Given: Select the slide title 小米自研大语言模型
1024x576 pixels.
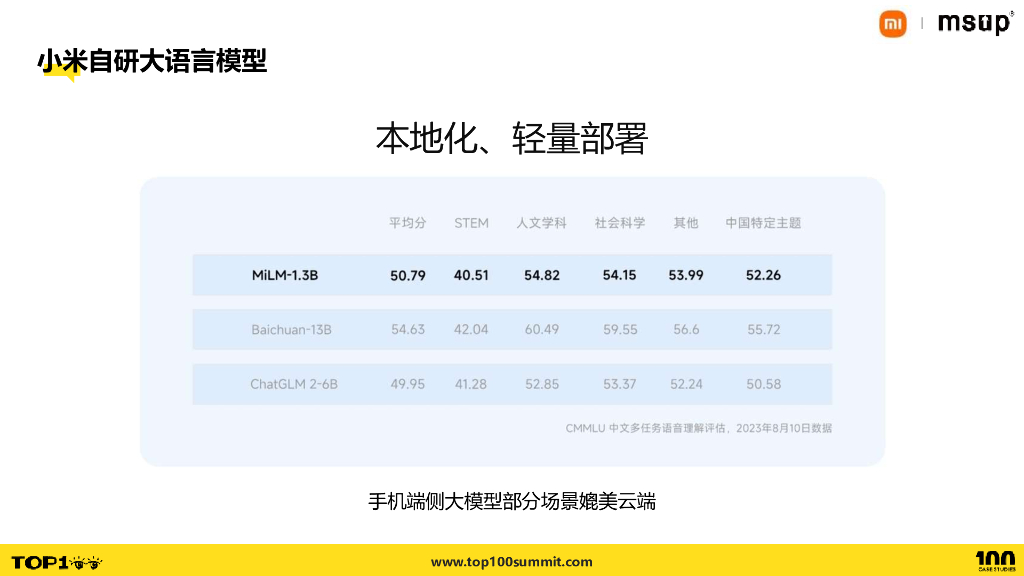Looking at the screenshot, I should tap(152, 61).
